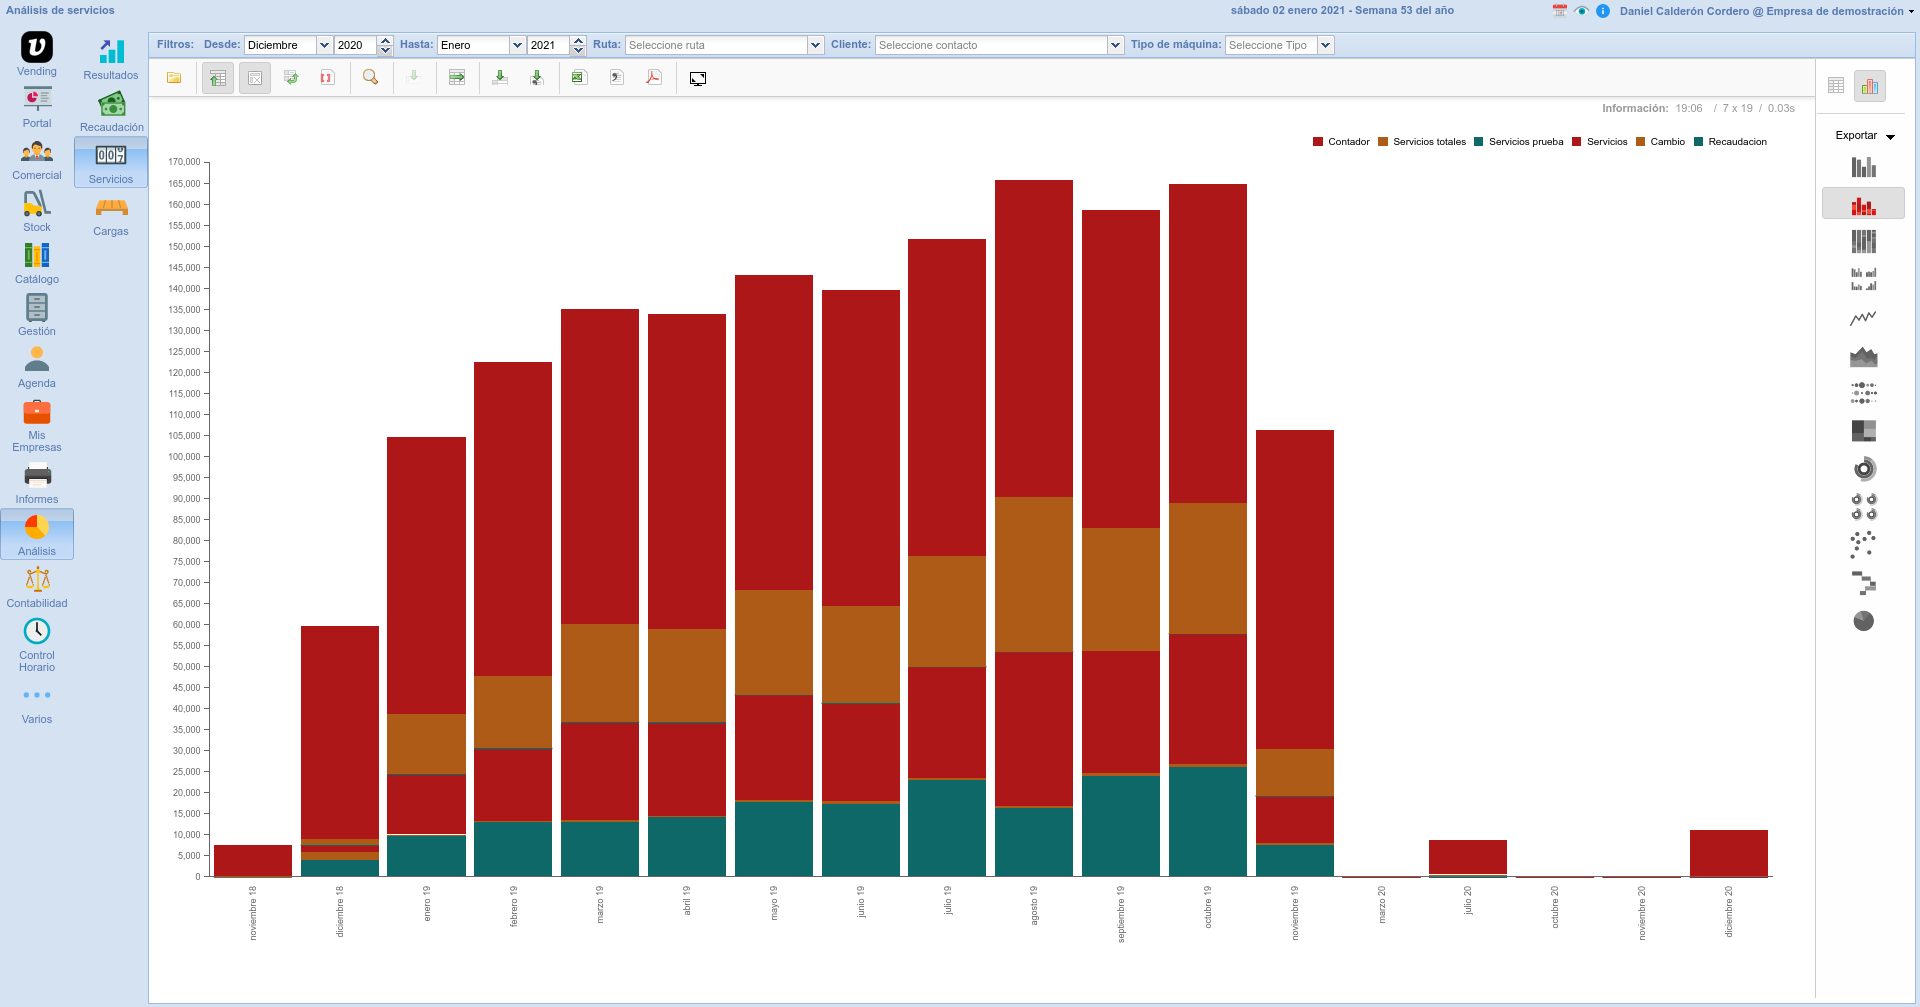Screen dimensions: 1920x1007
Task: Click the Cliente contact input field
Action: pyautogui.click(x=990, y=45)
